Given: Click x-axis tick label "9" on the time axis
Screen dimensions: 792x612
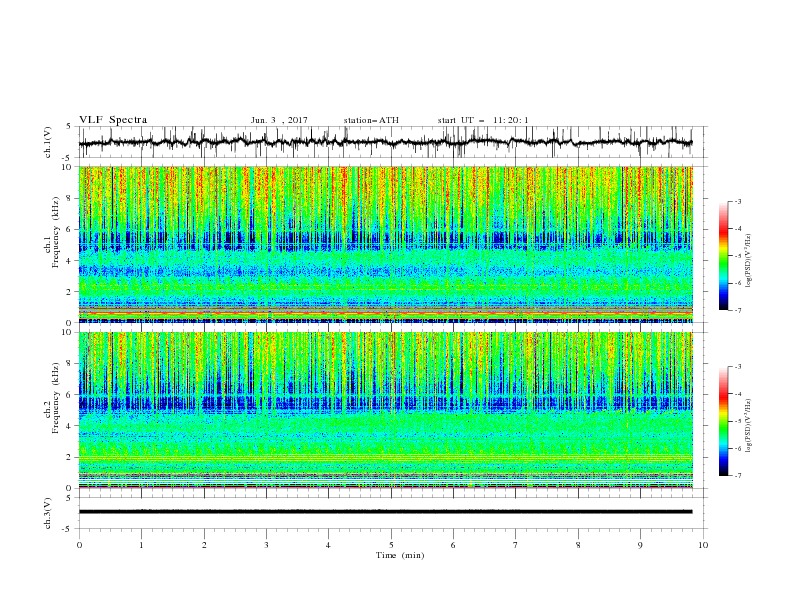Looking at the screenshot, I should pyautogui.click(x=640, y=545).
